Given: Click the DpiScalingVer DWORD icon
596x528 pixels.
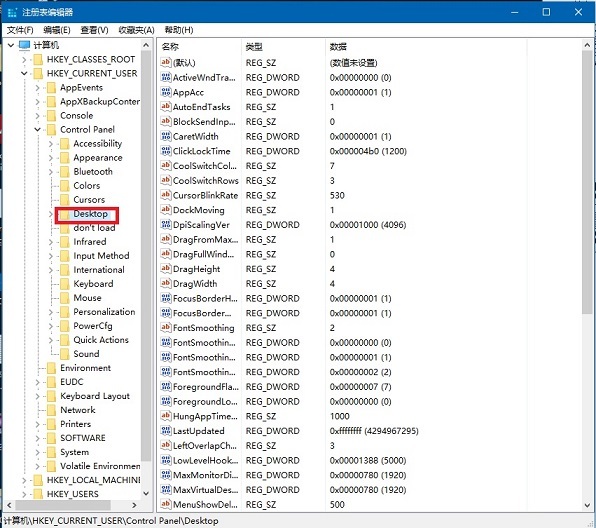Looking at the screenshot, I should (x=166, y=225).
